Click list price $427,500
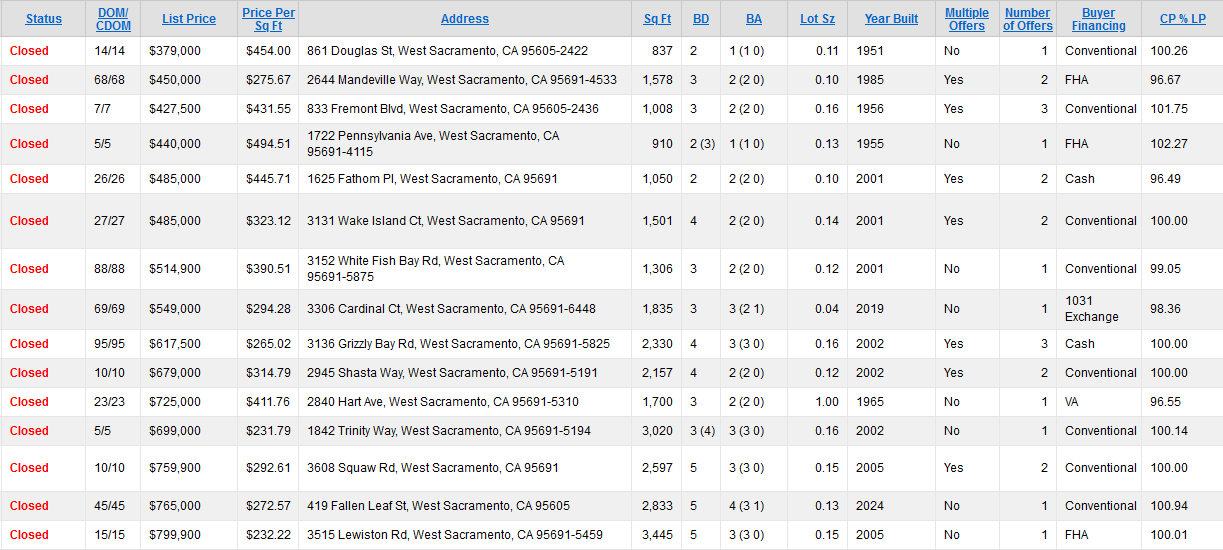Viewport: 1223px width, 550px height. pyautogui.click(x=175, y=109)
